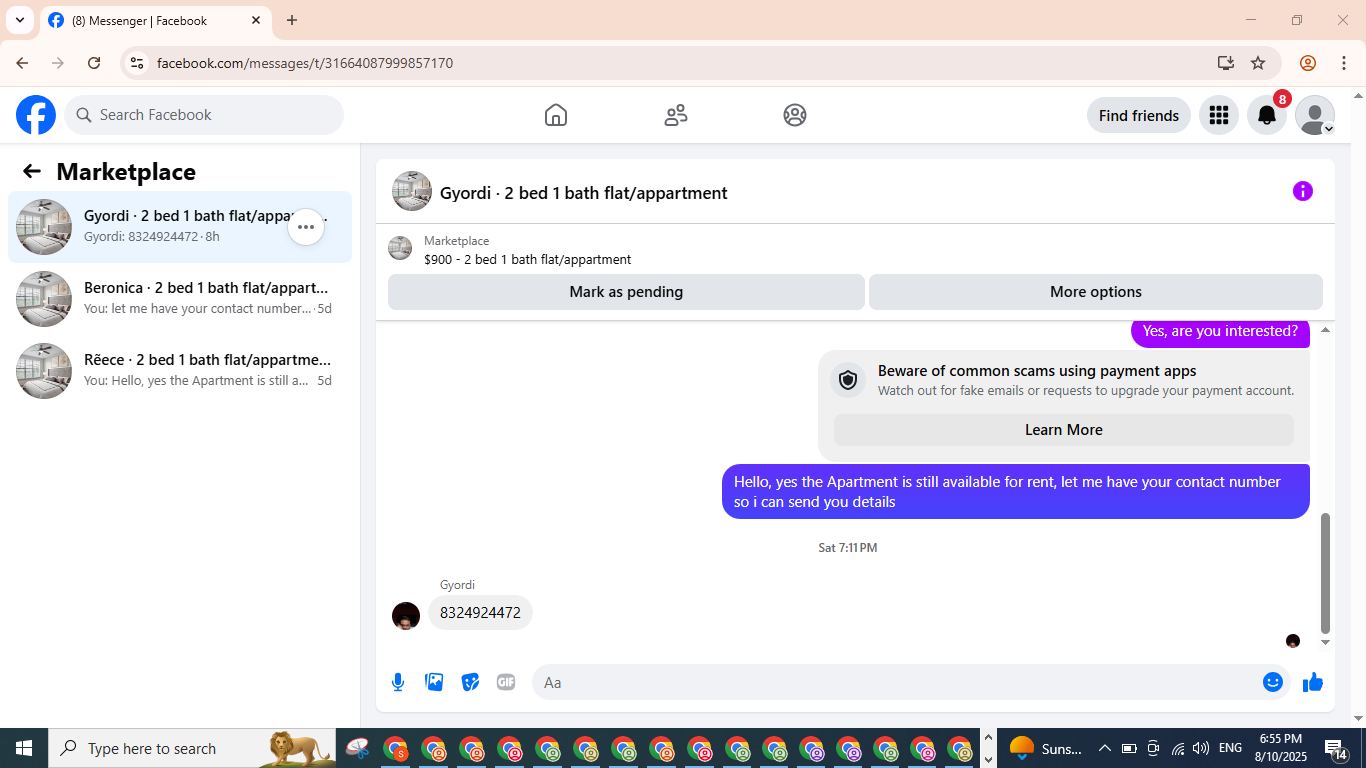Open the Home feed icon
Image resolution: width=1366 pixels, height=768 pixels.
coord(556,115)
